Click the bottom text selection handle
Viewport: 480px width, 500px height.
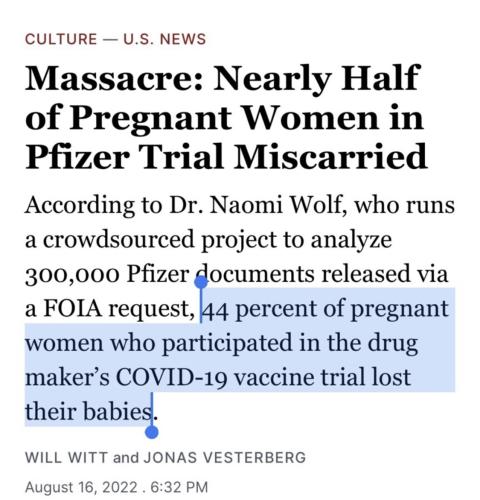(152, 432)
